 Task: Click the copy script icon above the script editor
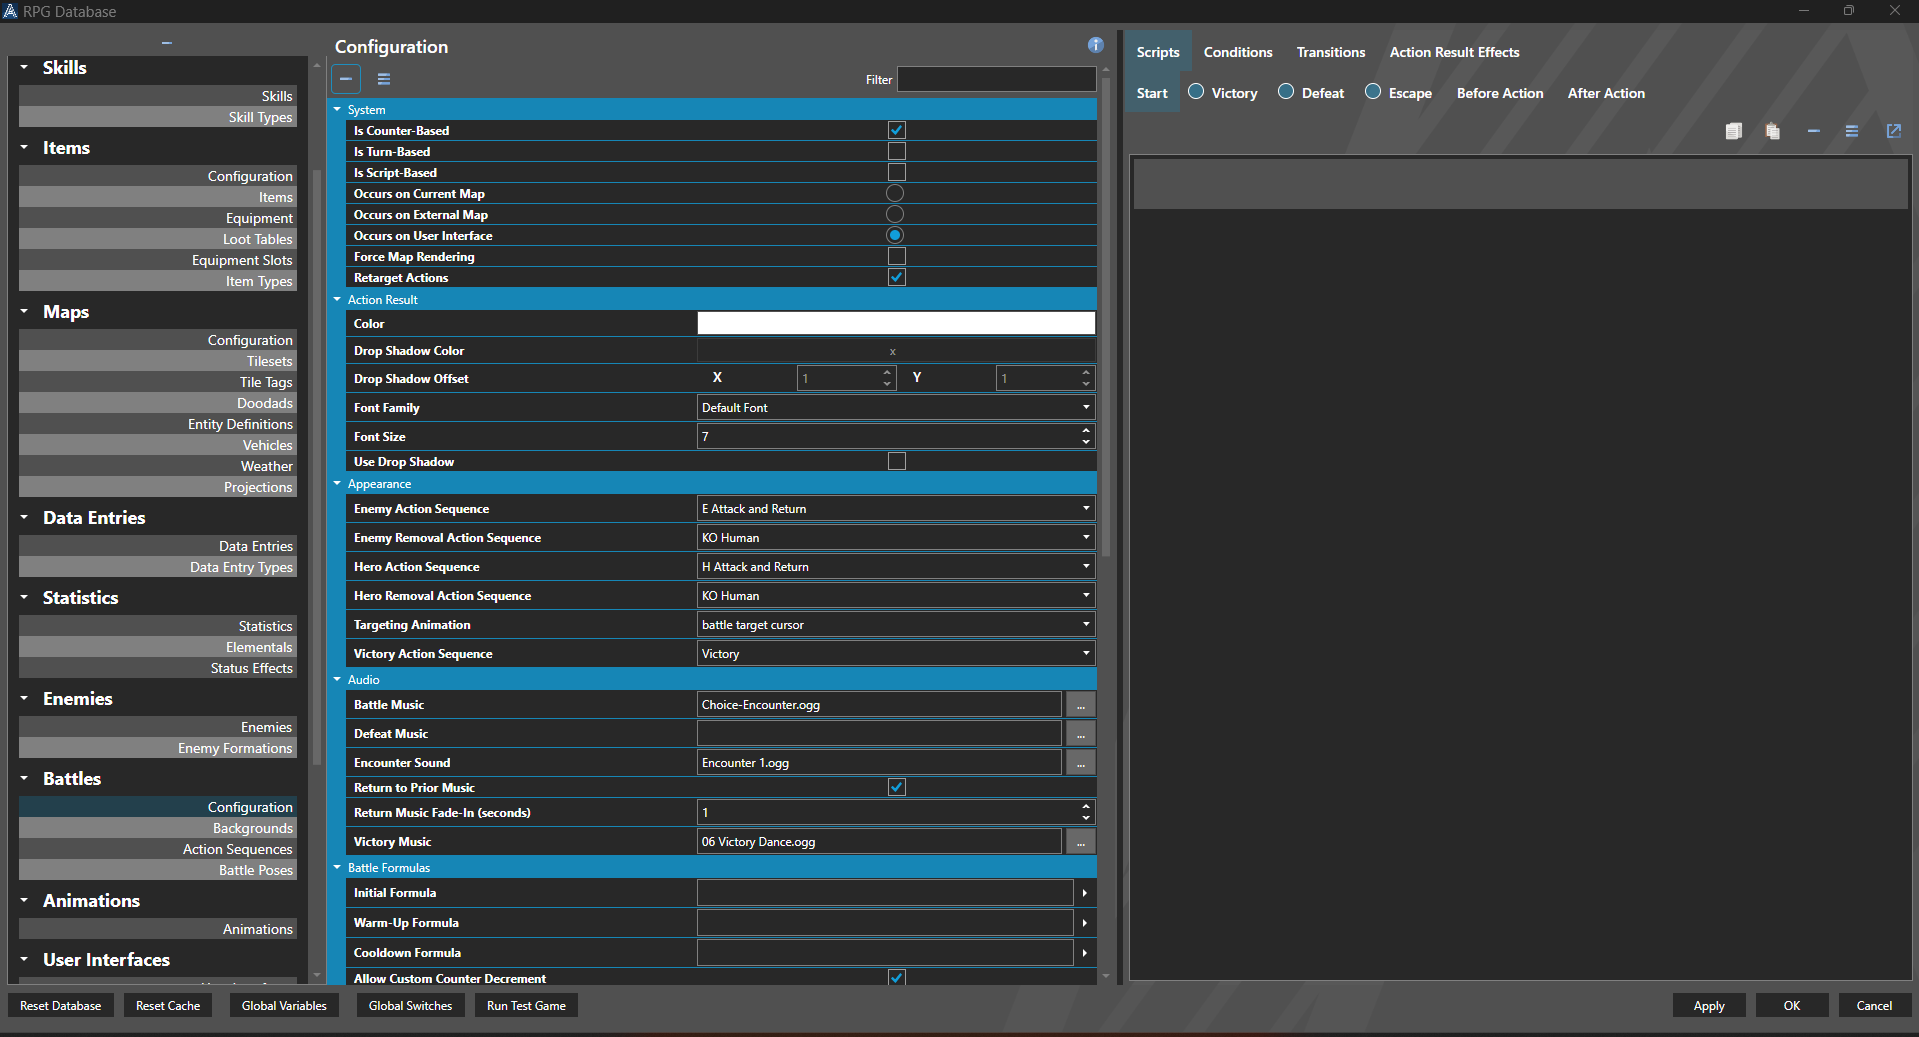[x=1734, y=131]
